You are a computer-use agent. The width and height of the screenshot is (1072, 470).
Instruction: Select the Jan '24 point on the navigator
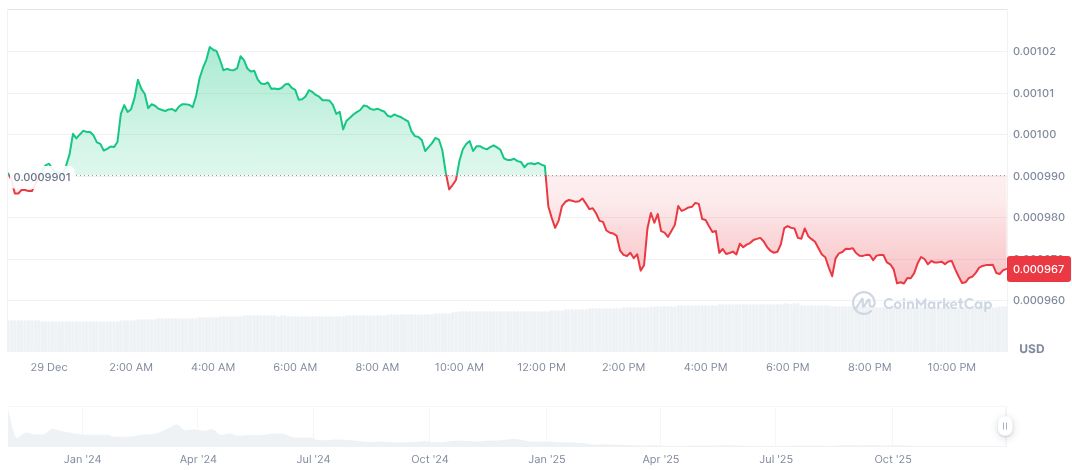[x=83, y=459]
